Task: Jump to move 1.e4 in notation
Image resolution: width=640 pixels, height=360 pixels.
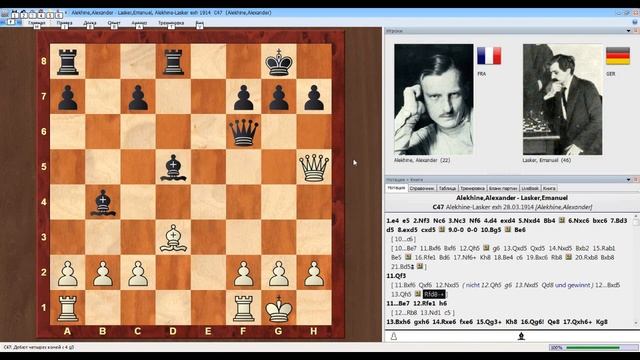Action: (392, 220)
